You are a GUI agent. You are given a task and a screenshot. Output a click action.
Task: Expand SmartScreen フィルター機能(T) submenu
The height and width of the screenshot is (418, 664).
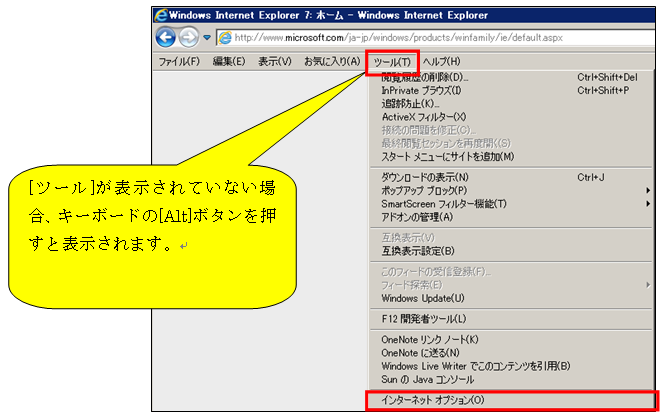511,204
